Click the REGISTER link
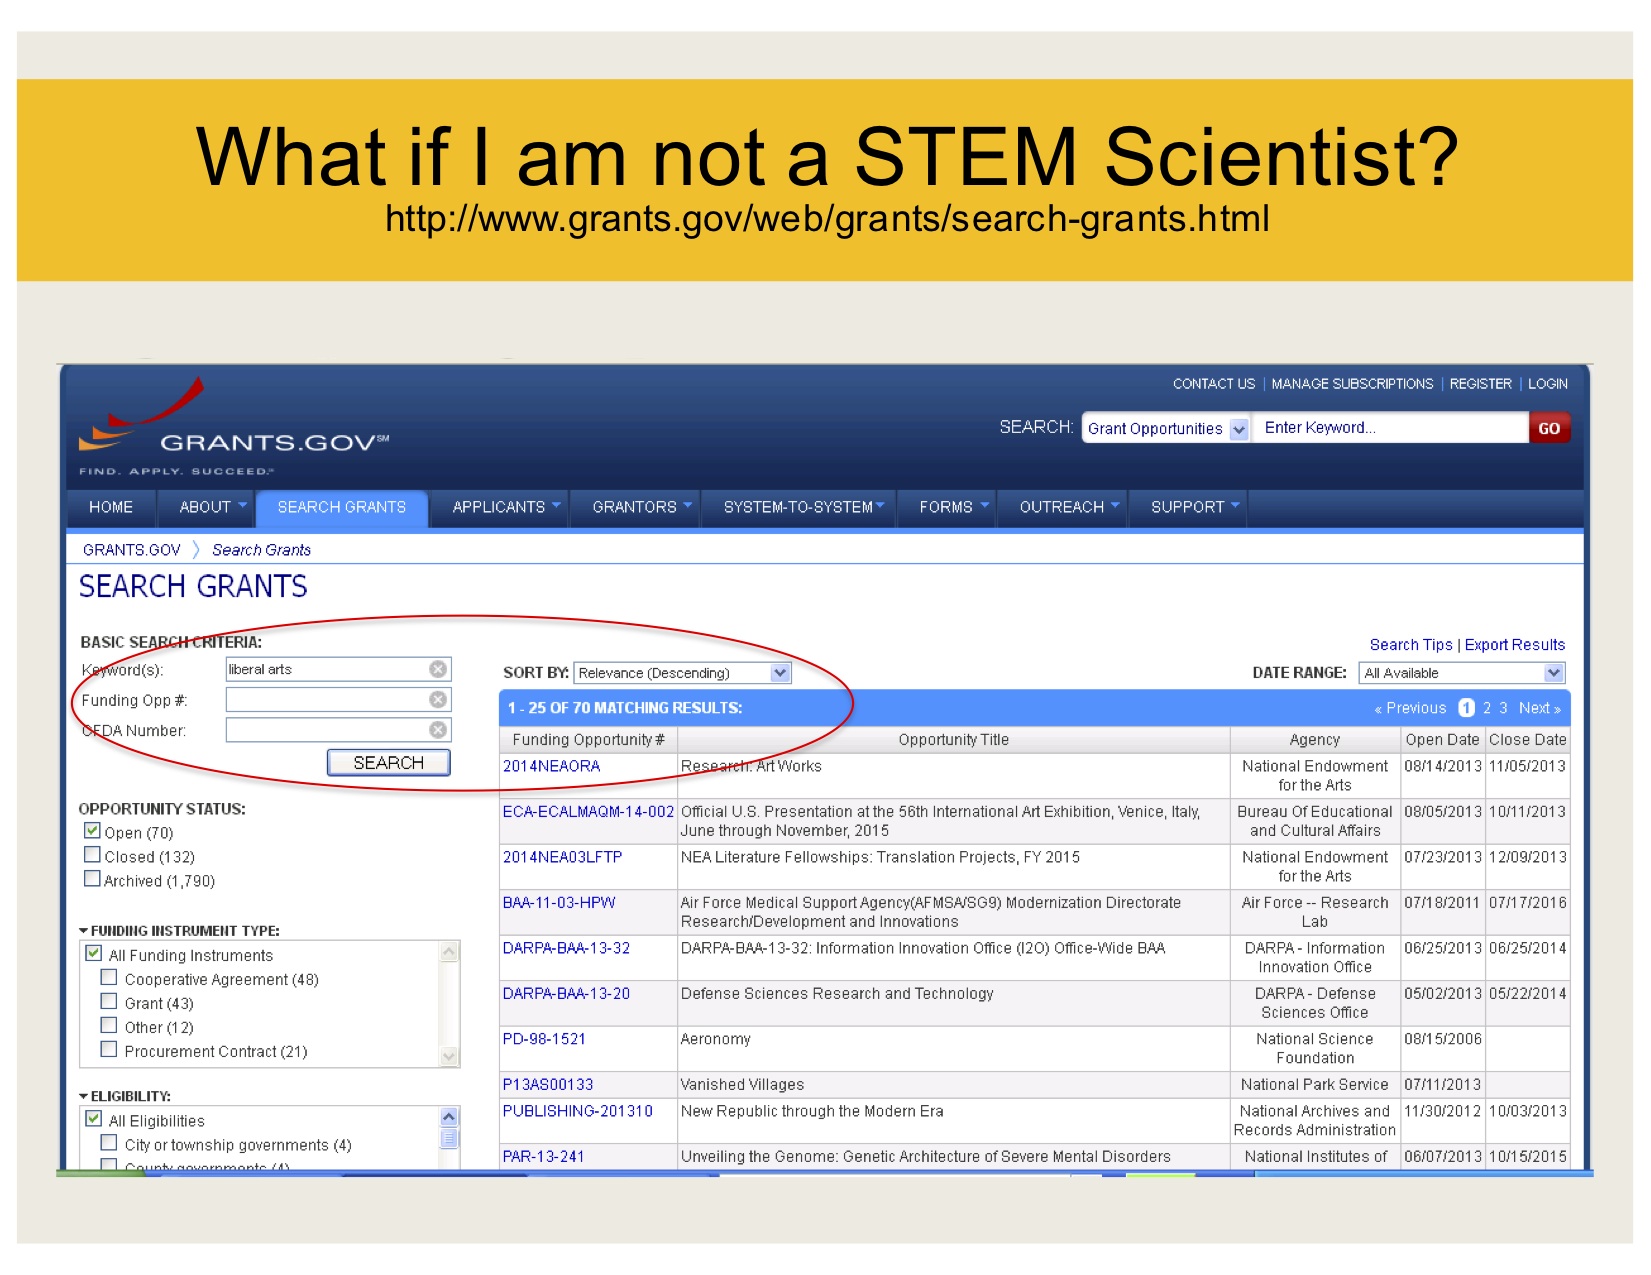 pos(1480,384)
